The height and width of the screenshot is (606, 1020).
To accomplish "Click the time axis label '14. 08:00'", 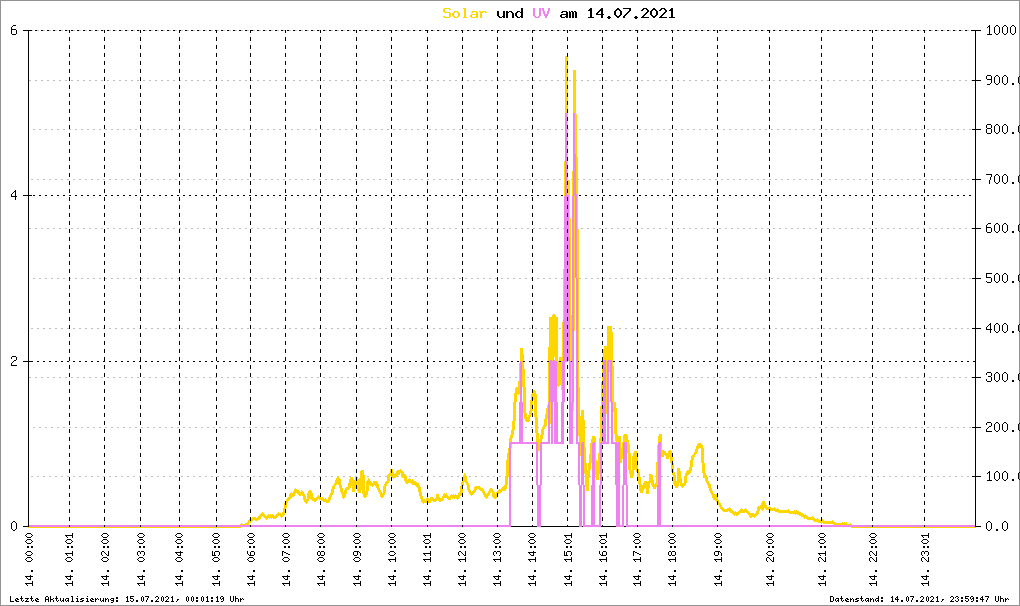I will pyautogui.click(x=321, y=560).
